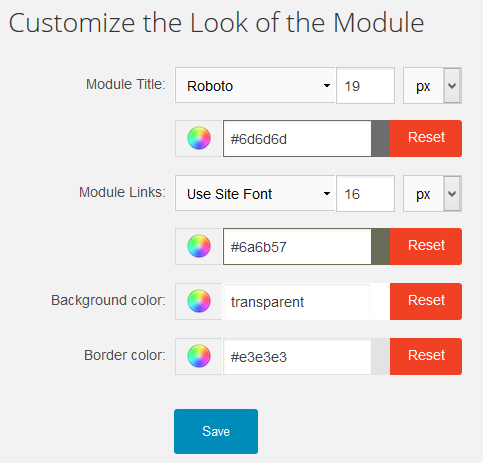The image size is (483, 463).
Task: Open Module Links font dropdown Use Site Font
Action: pos(255,193)
